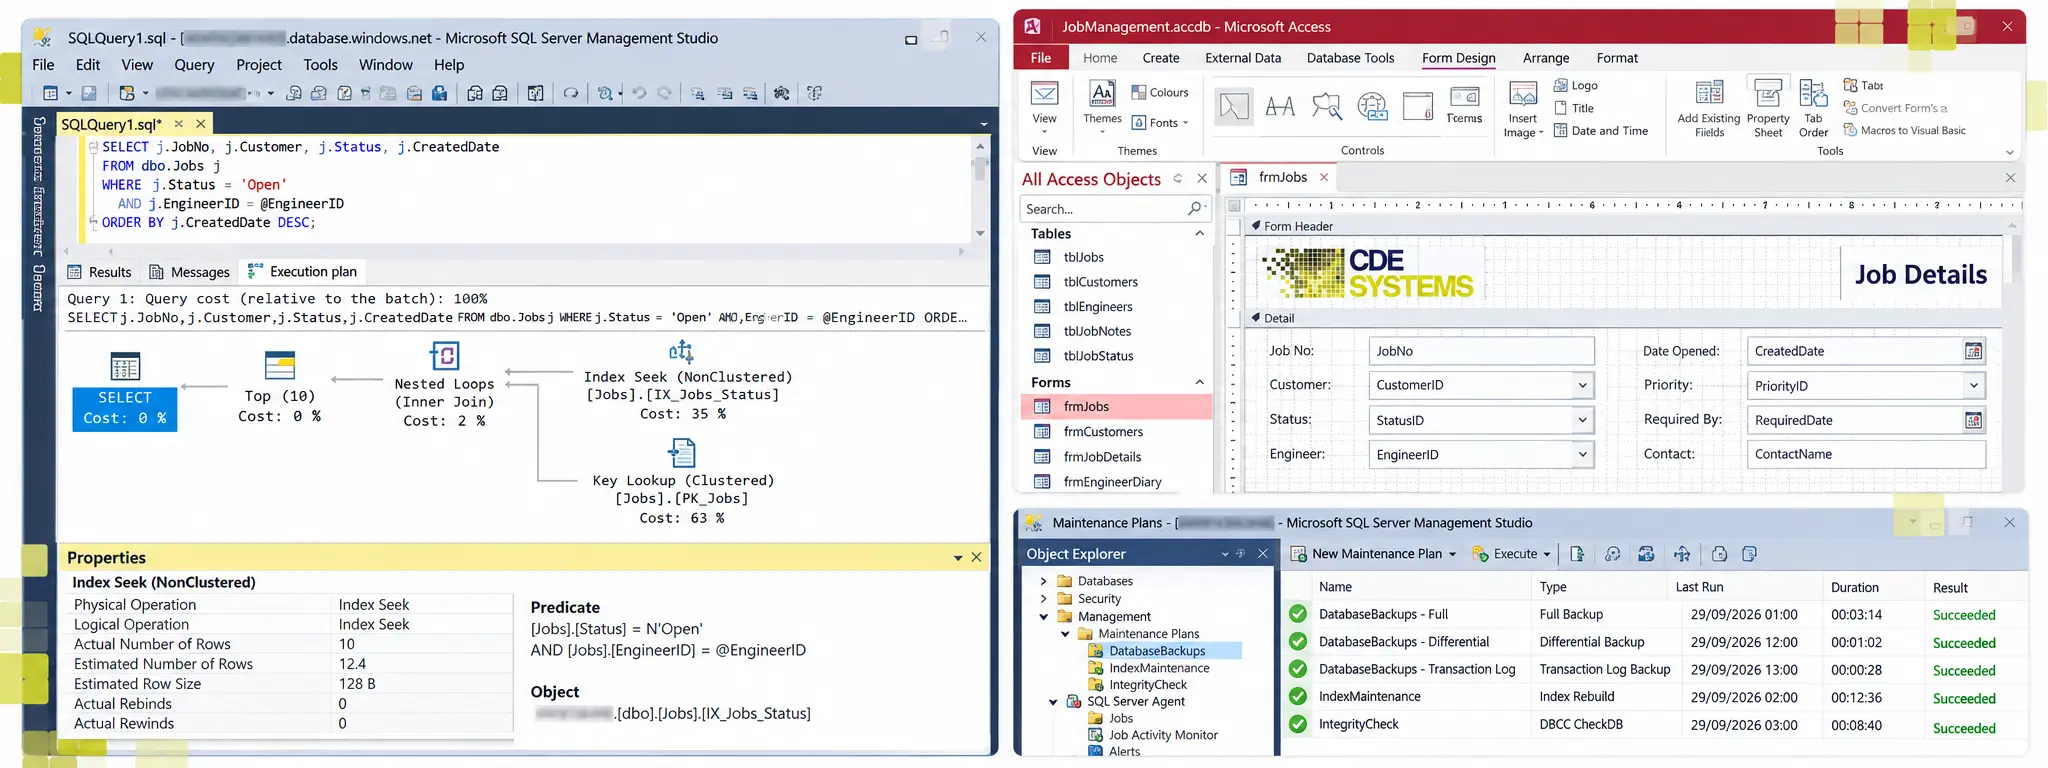Click Insert Image in the Access ribbon
The image size is (2048, 768).
click(x=1523, y=109)
